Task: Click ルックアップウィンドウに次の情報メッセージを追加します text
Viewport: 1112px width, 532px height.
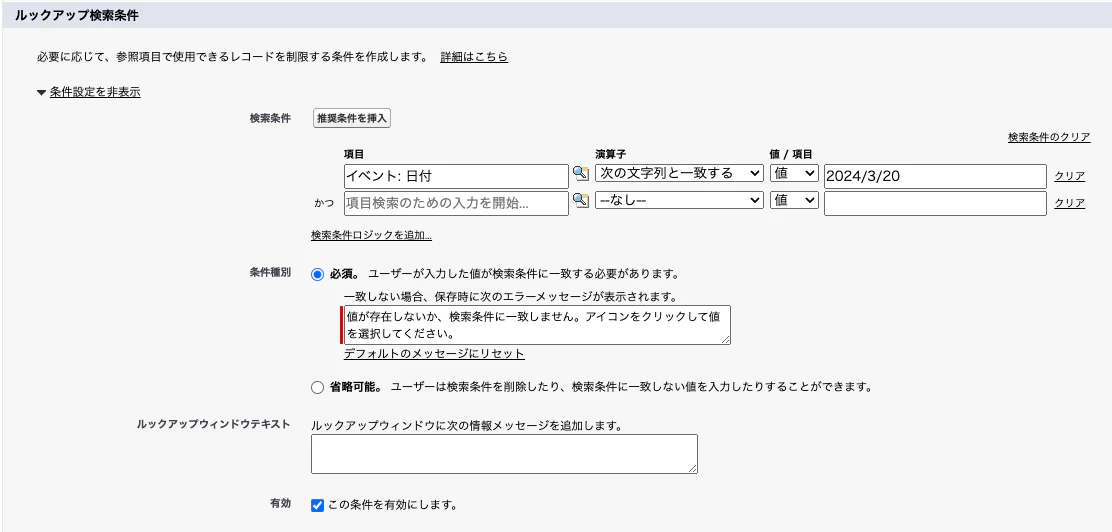Action: (x=467, y=426)
